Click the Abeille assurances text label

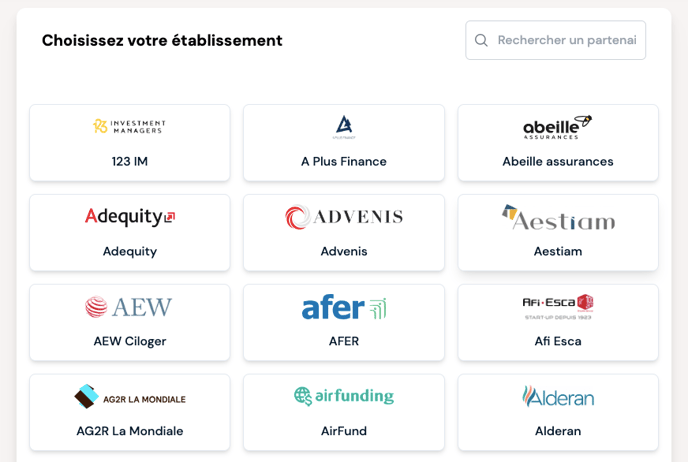pyautogui.click(x=558, y=161)
